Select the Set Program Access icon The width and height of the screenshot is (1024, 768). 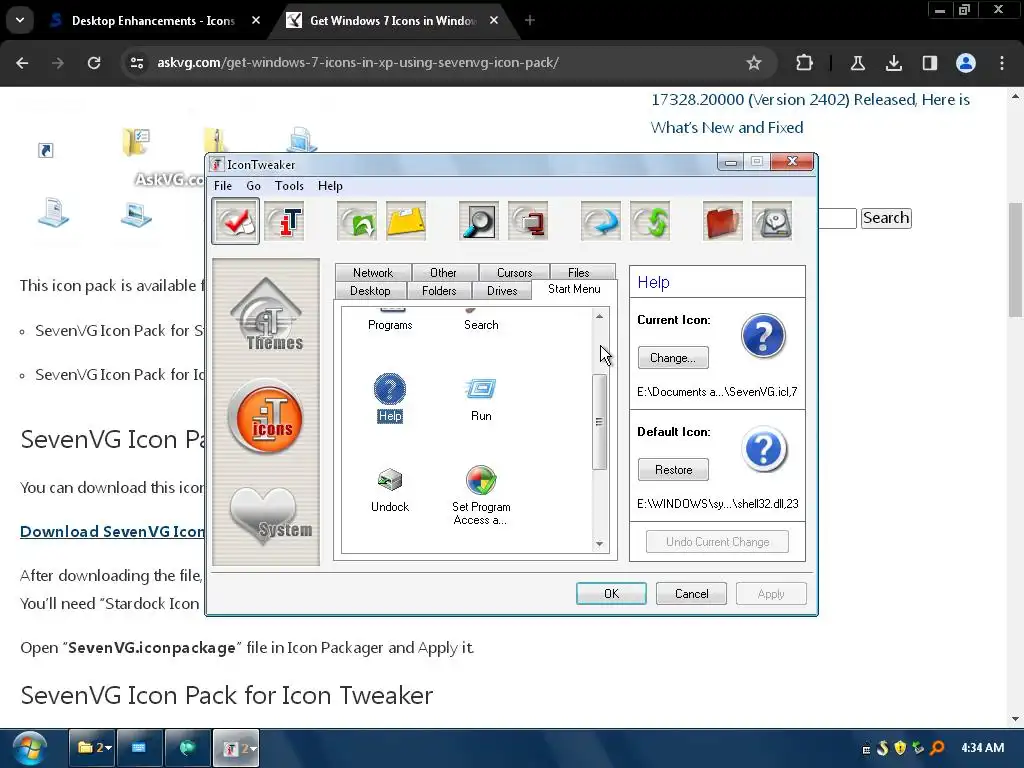[481, 496]
